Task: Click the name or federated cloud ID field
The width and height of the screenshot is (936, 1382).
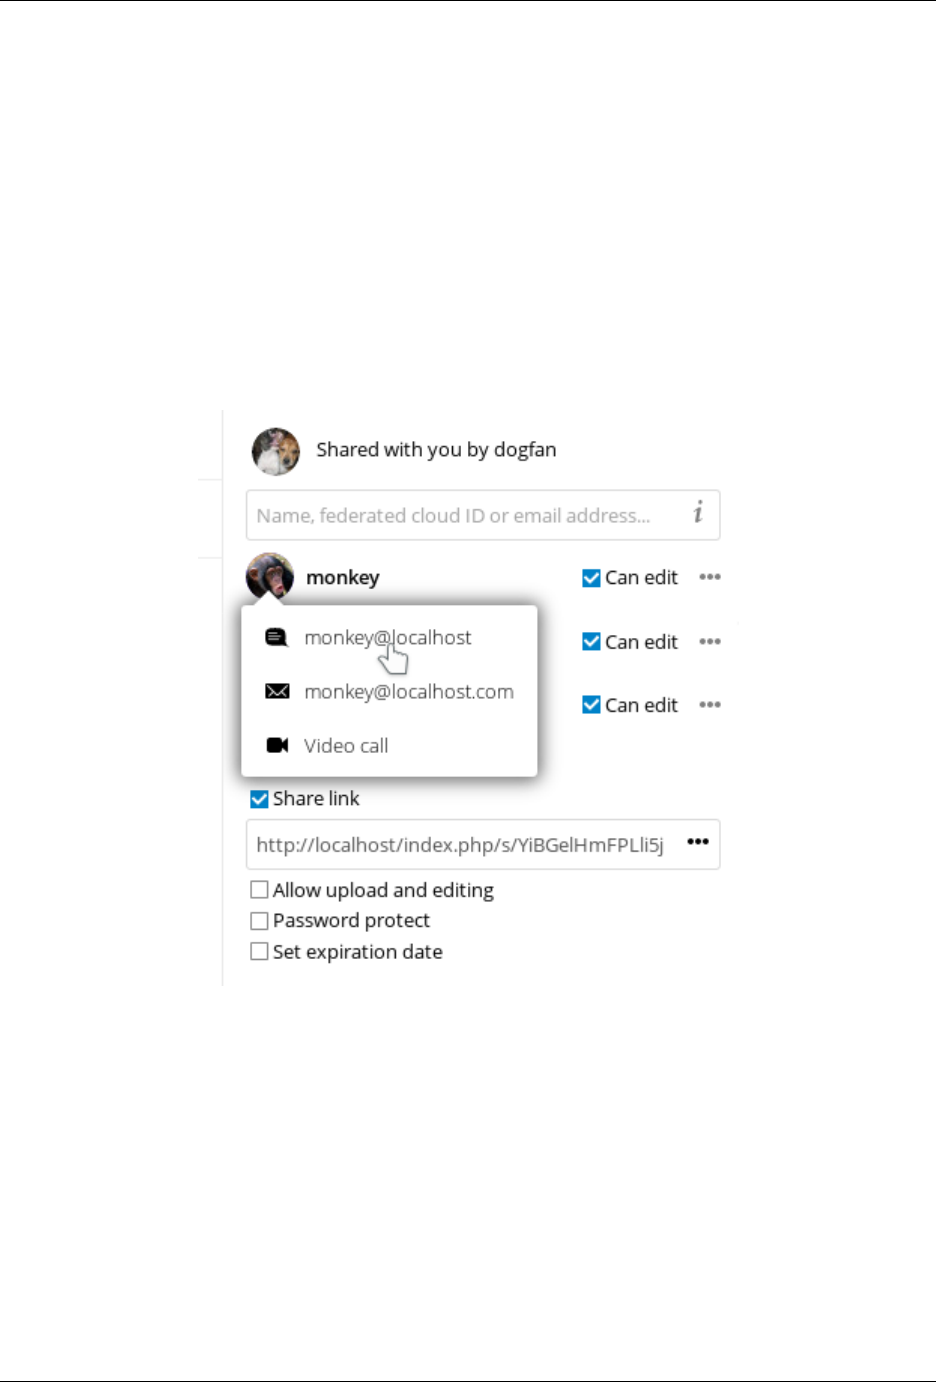Action: (483, 515)
